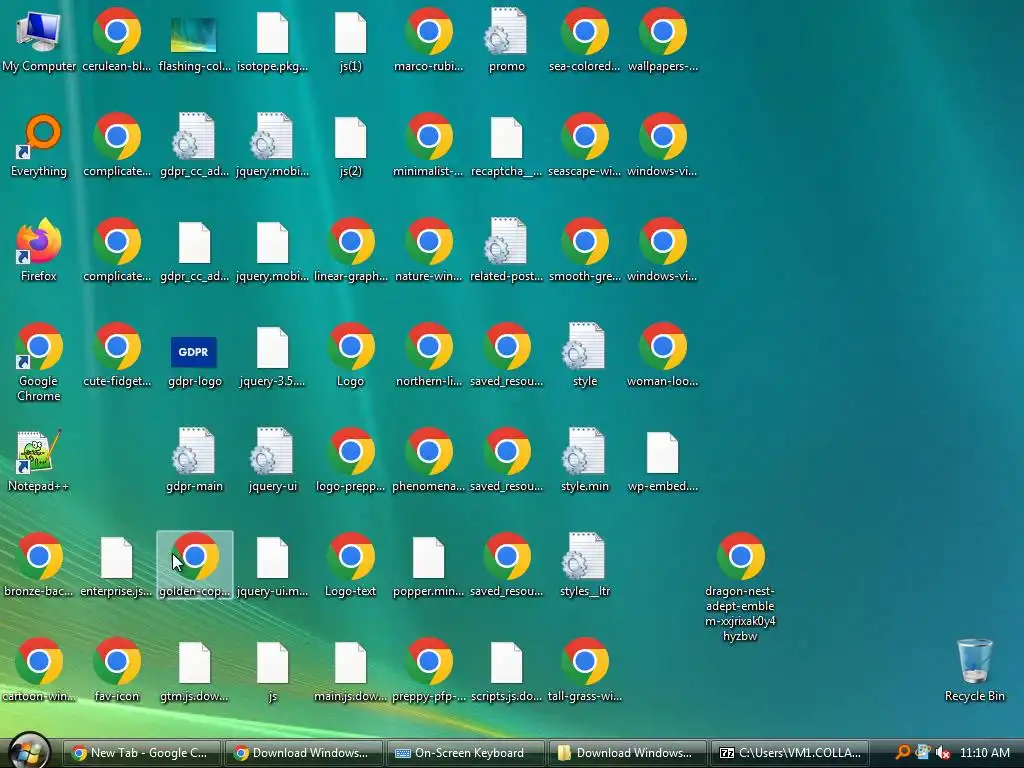Open Everything search tray icon

click(x=903, y=753)
